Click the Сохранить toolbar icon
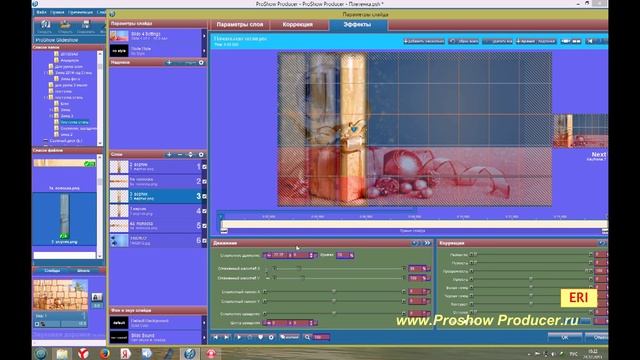Image resolution: width=640 pixels, height=360 pixels. coord(86,27)
